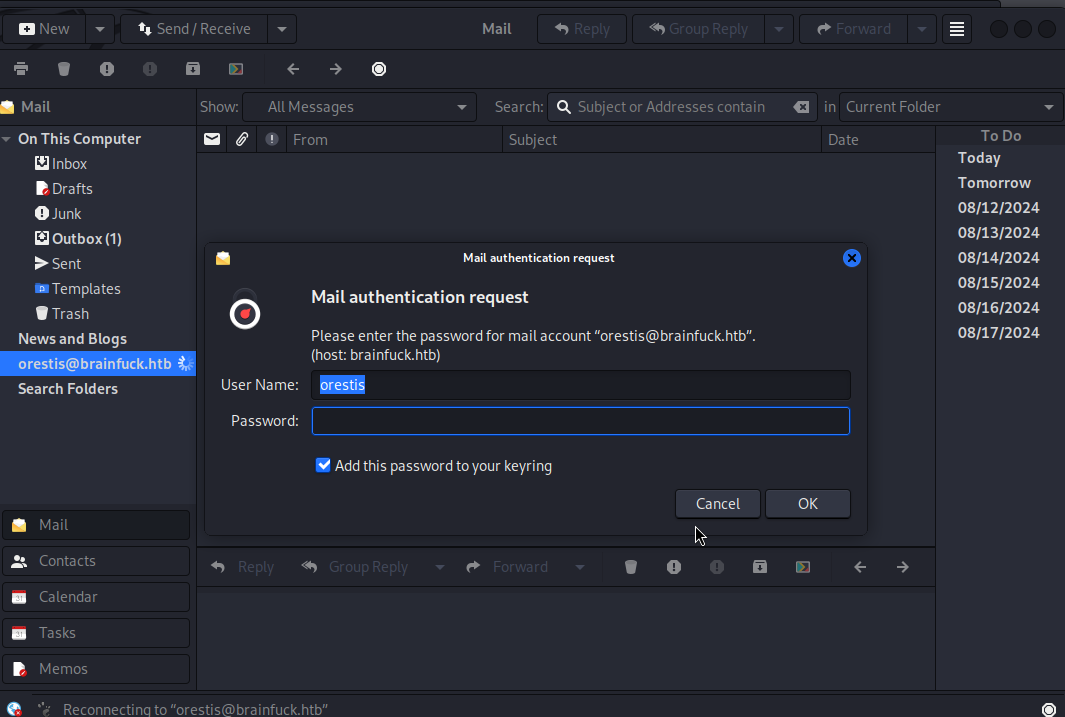Switch to the Contacts view
This screenshot has width=1065, height=717.
(x=96, y=561)
